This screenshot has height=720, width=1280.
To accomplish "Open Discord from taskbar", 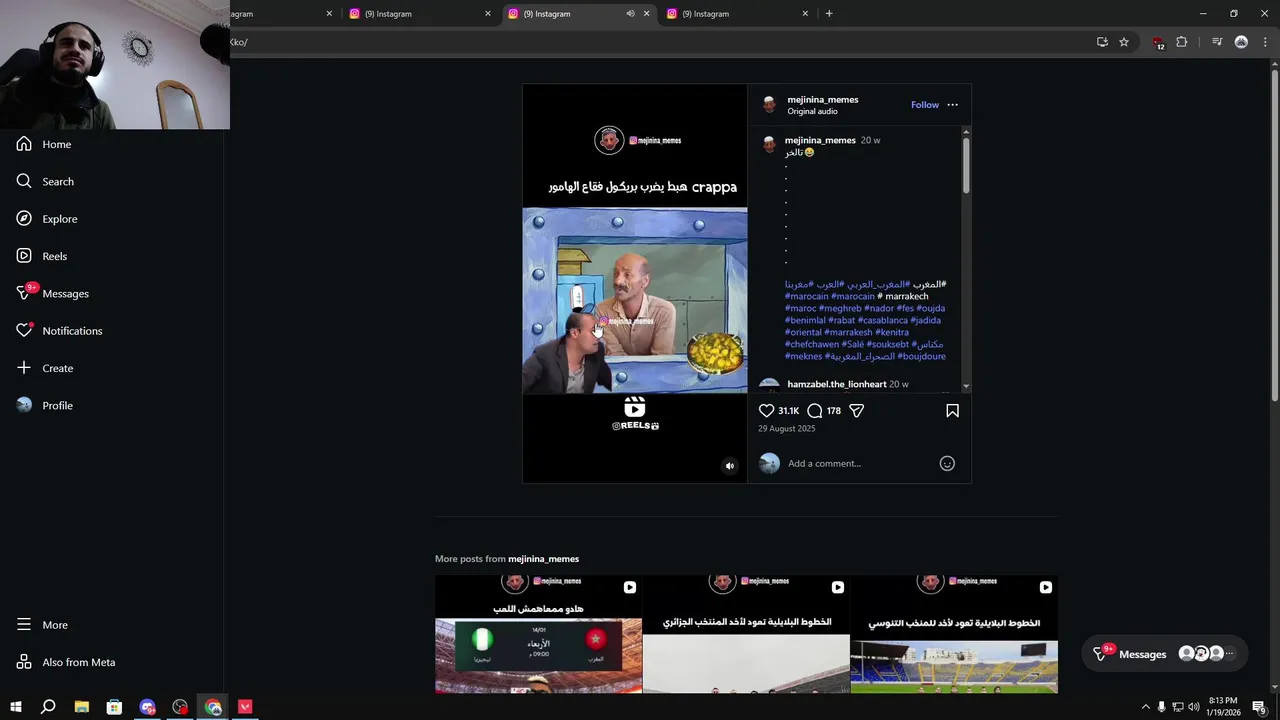I will [148, 707].
